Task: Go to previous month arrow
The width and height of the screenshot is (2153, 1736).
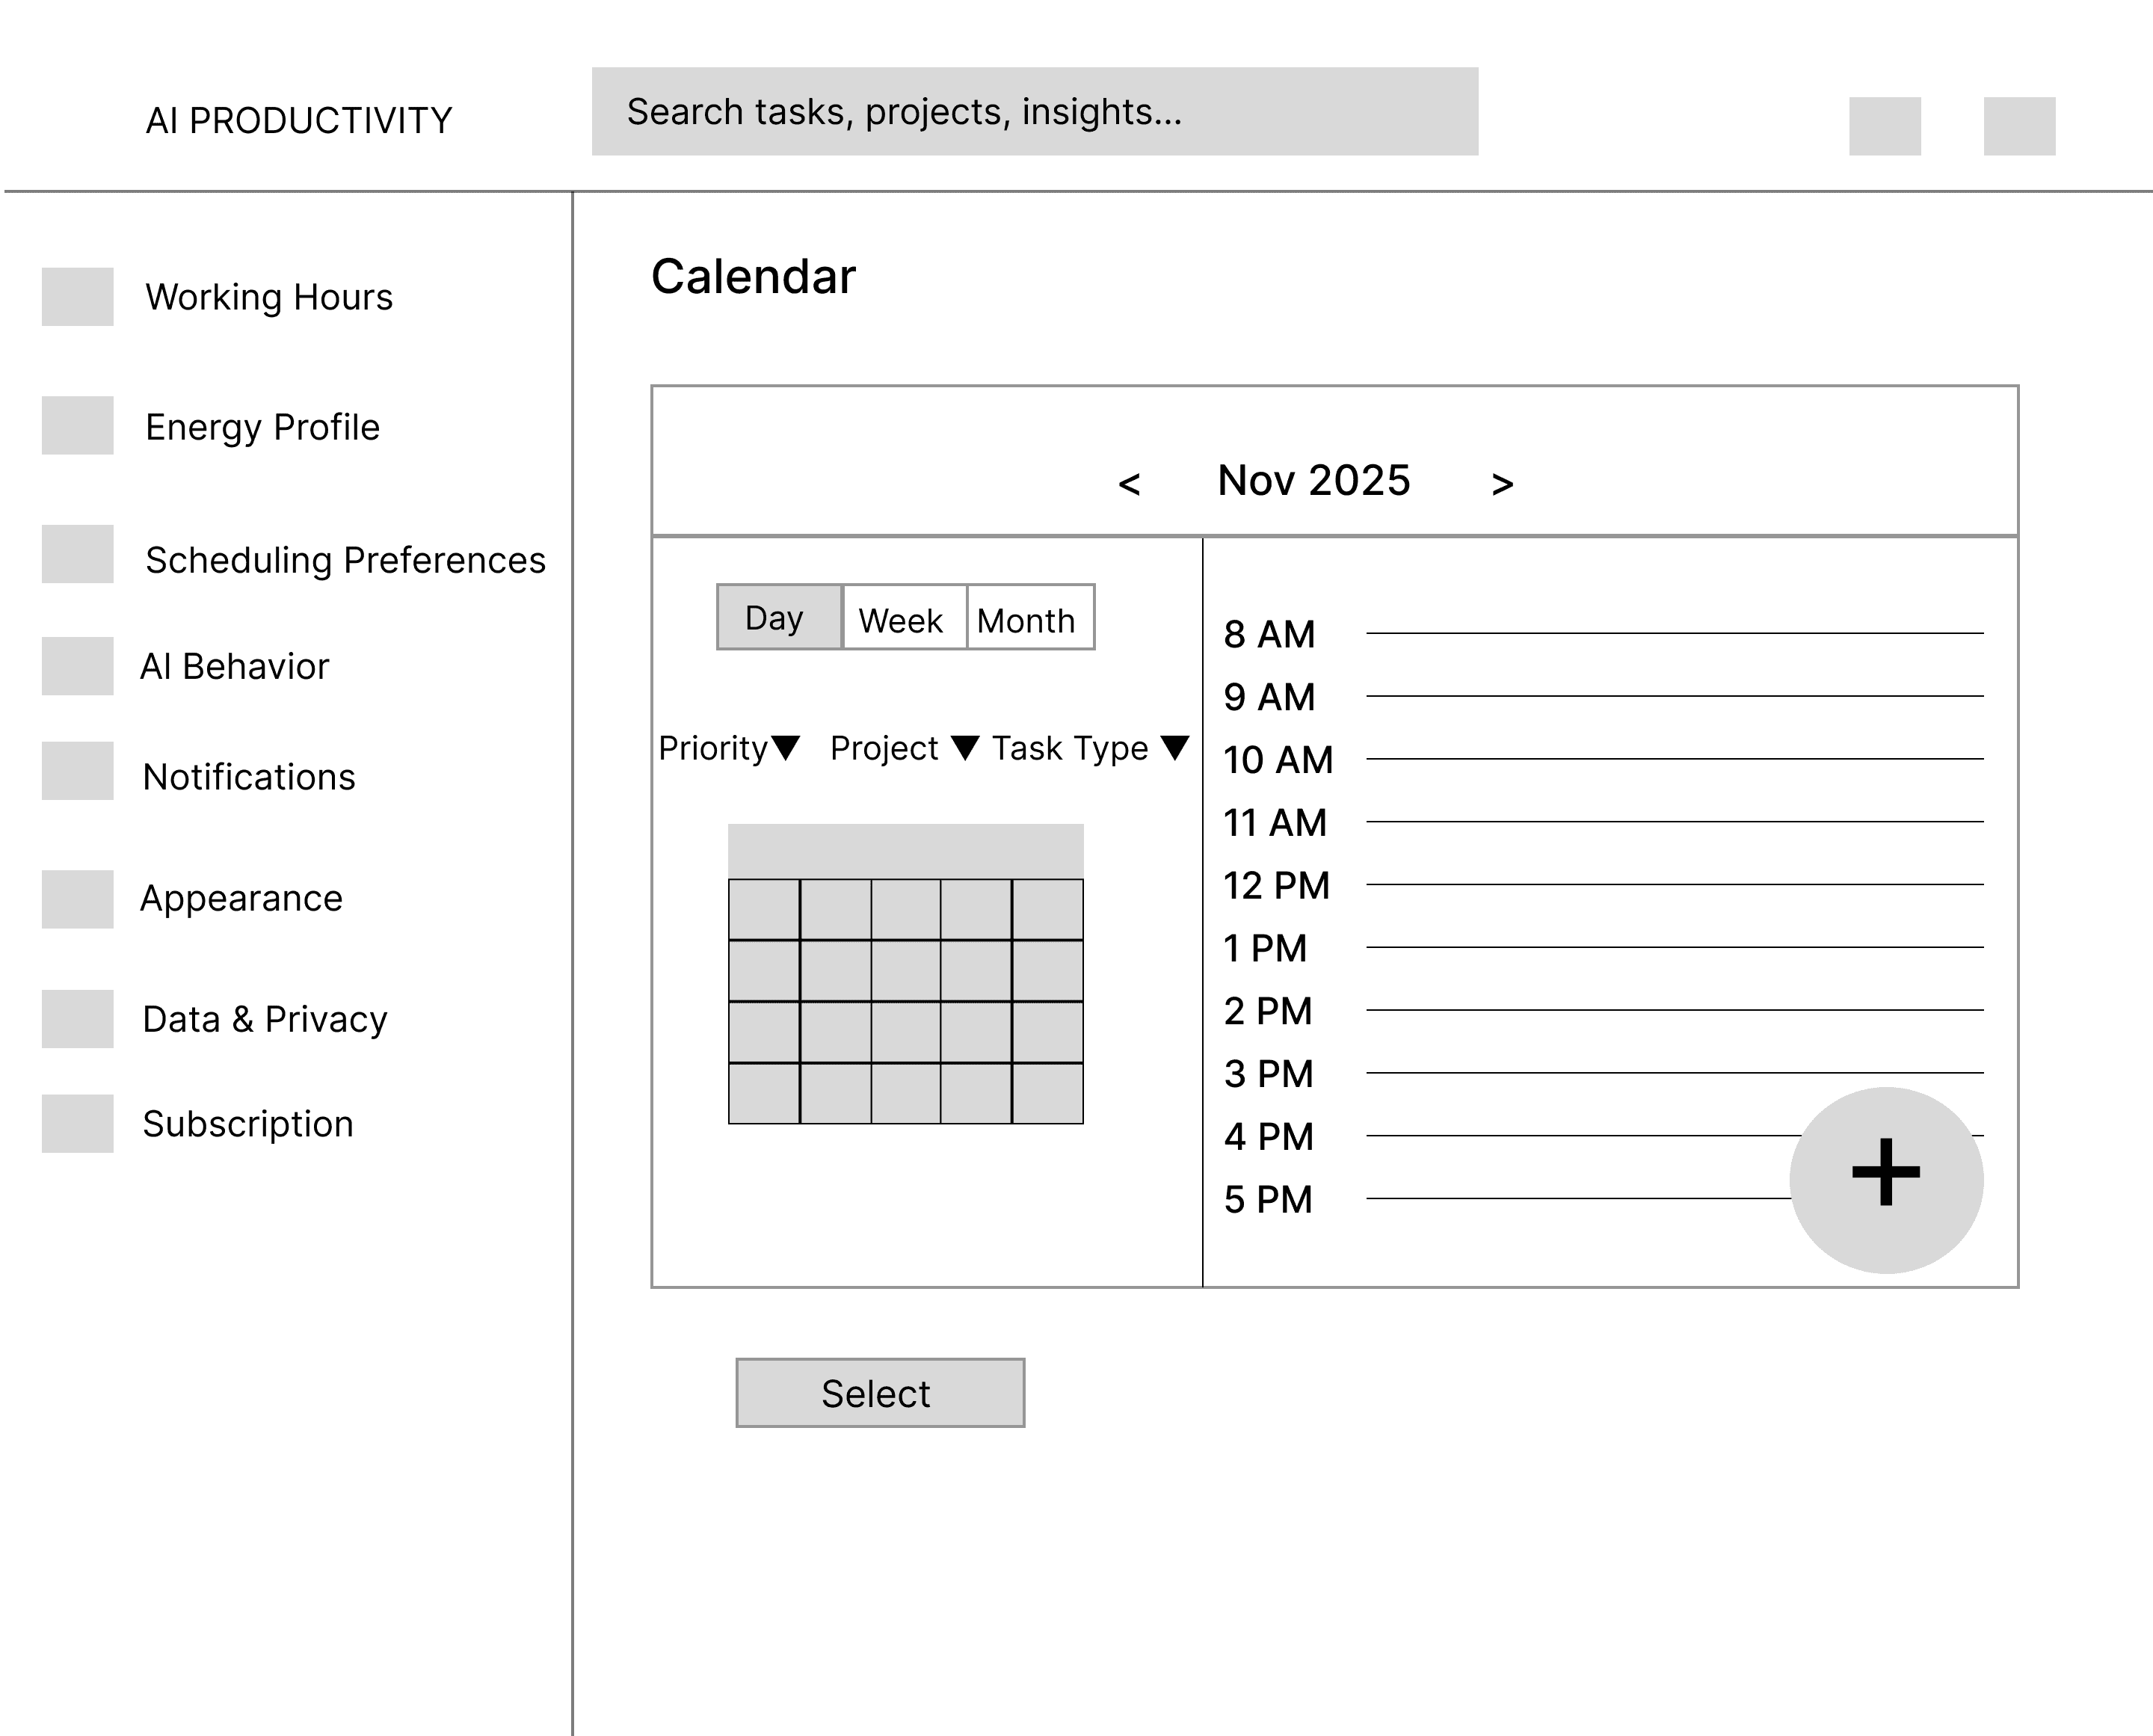Action: coord(1129,484)
